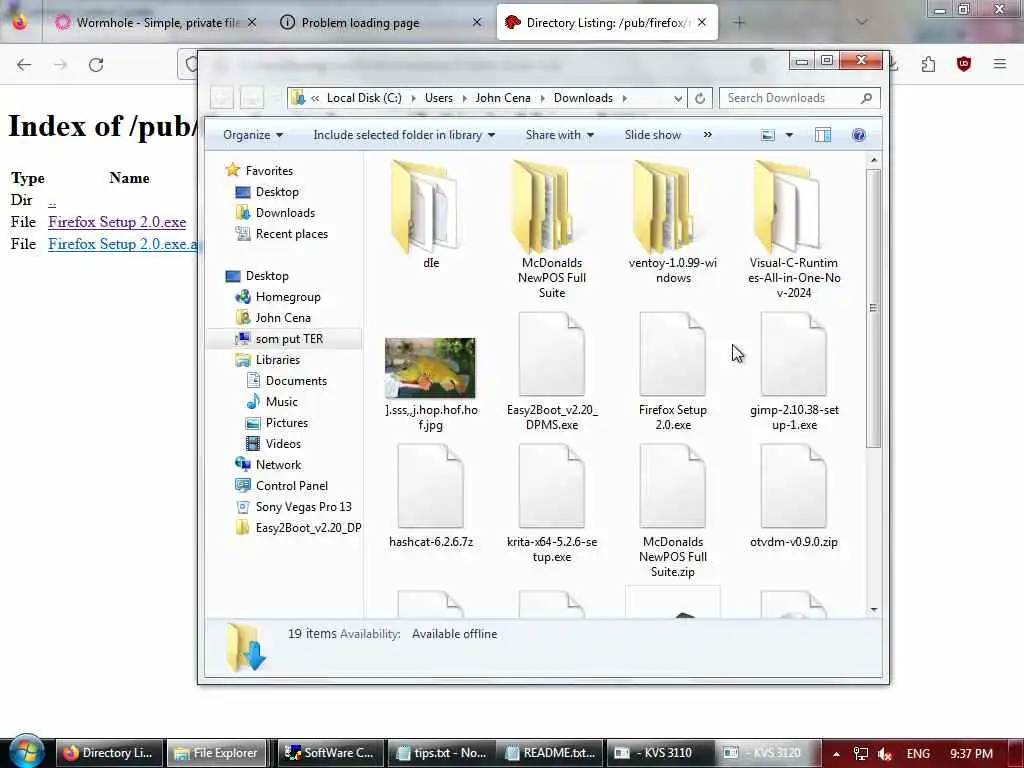The height and width of the screenshot is (768, 1024).
Task: Open Firefox hamburger menu
Action: (x=999, y=64)
